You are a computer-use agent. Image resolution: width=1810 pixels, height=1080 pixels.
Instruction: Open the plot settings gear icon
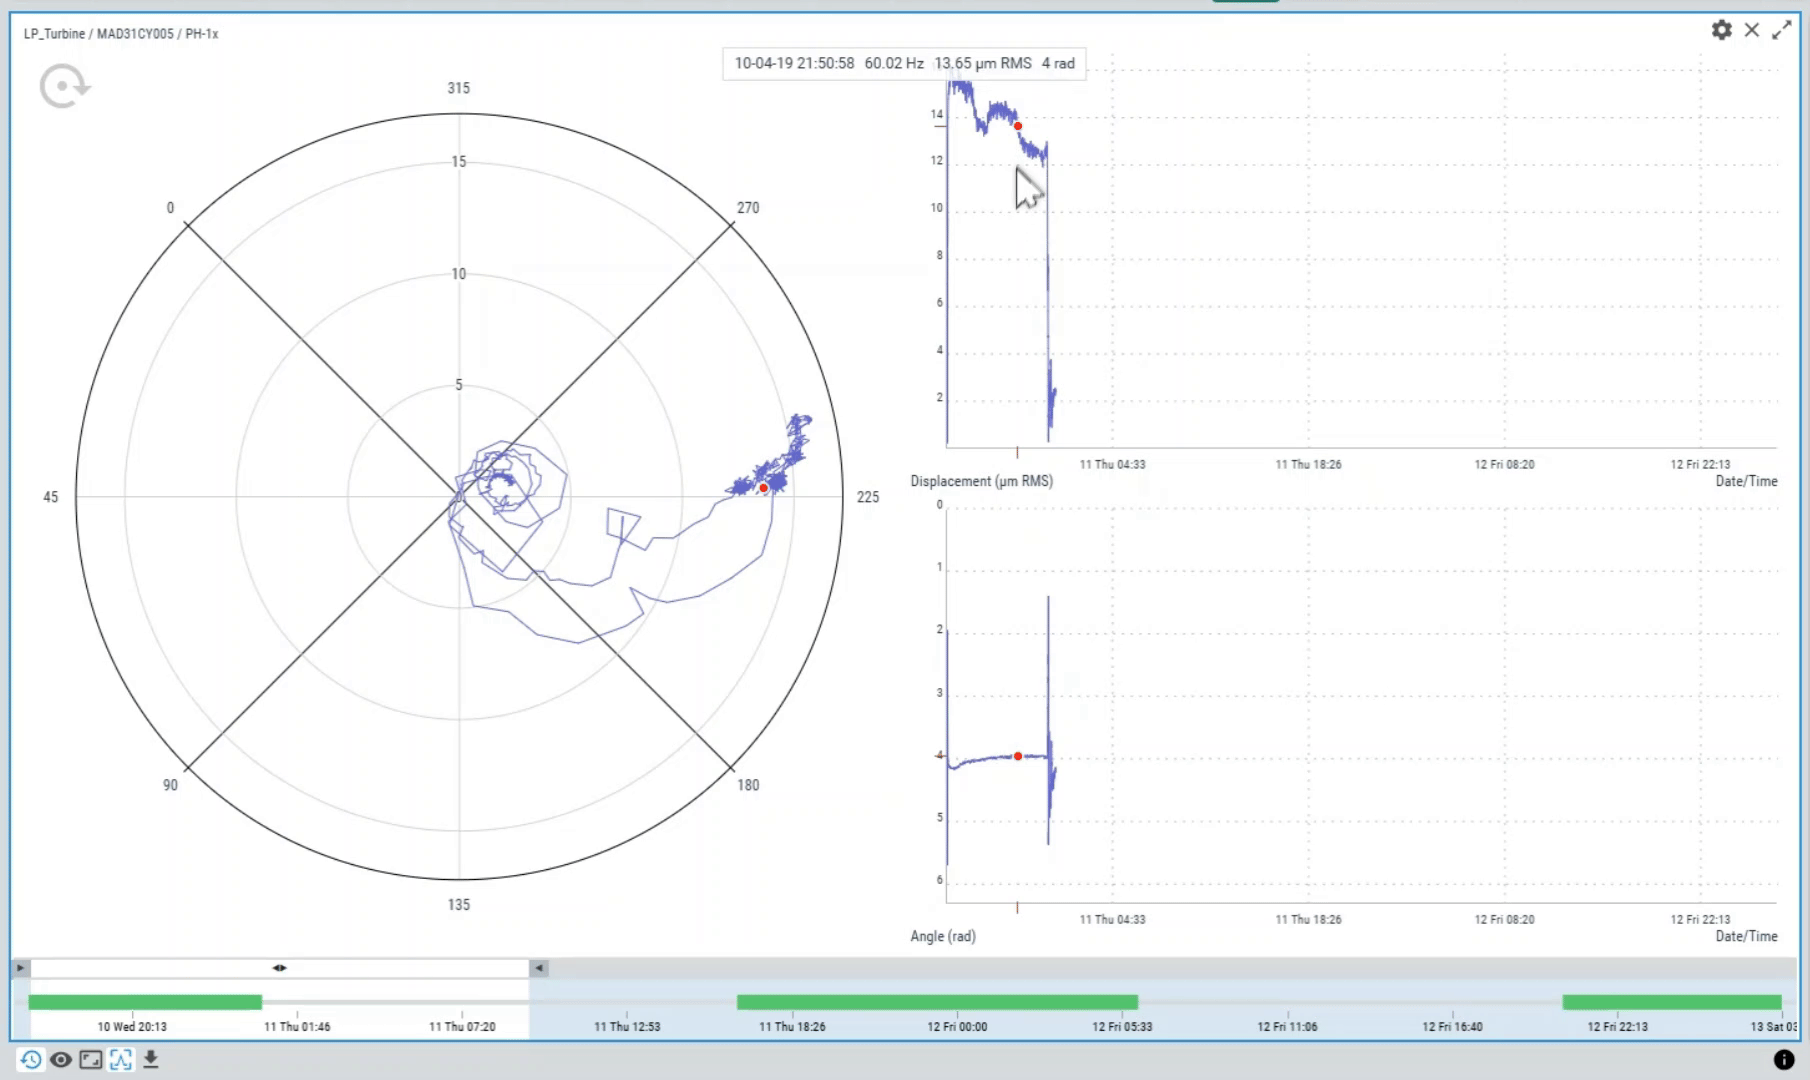coord(1721,30)
